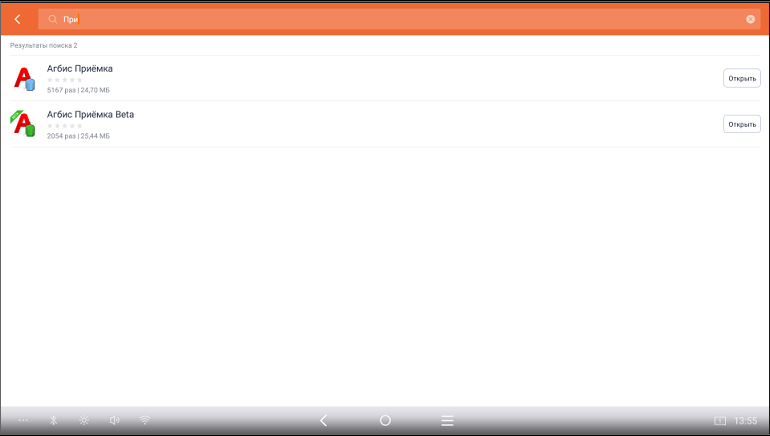Click 'Открыть' for Агбис Приёмка Beta
This screenshot has height=436, width=770.
click(x=742, y=124)
